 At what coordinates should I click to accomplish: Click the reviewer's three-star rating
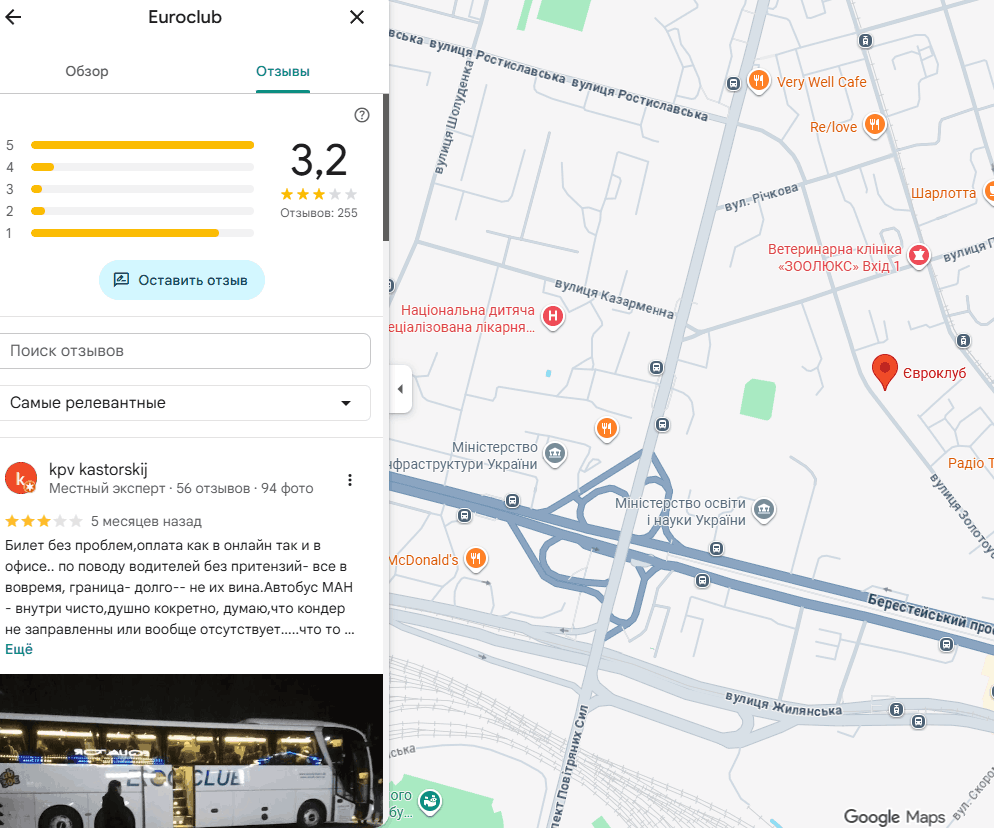coord(44,521)
